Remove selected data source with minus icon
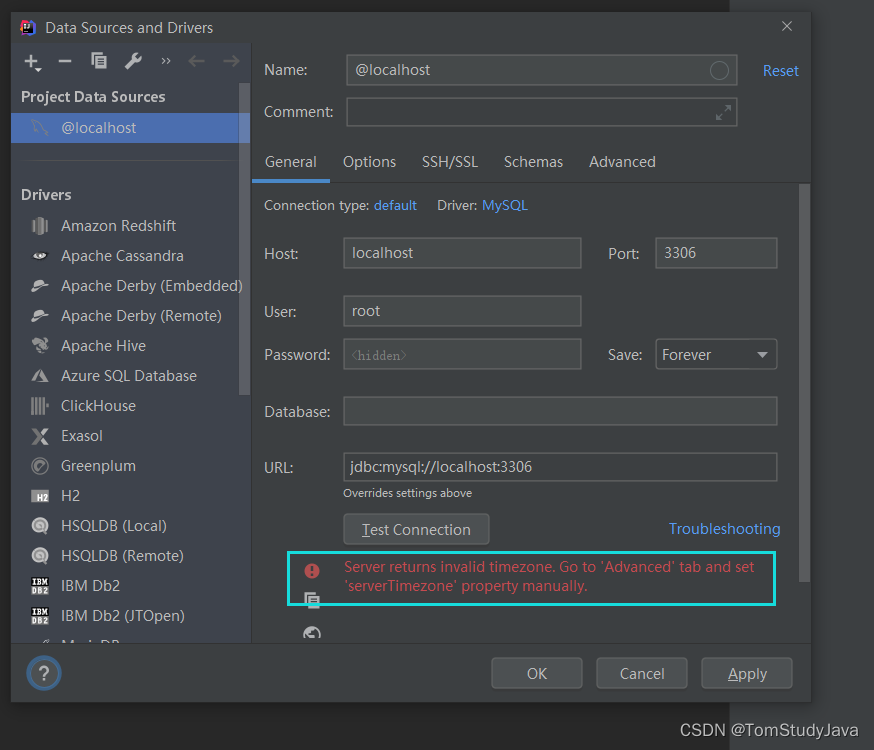The height and width of the screenshot is (750, 874). [65, 61]
